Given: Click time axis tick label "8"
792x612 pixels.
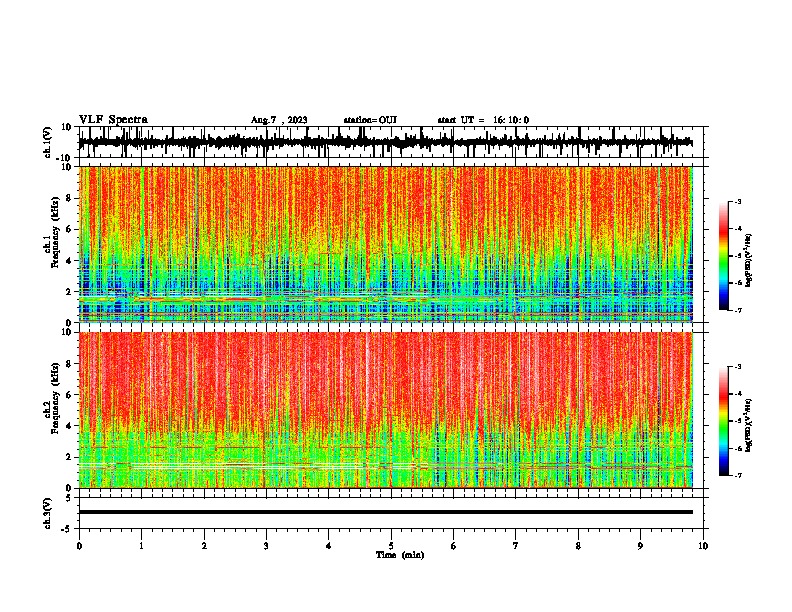Looking at the screenshot, I should click(x=578, y=546).
